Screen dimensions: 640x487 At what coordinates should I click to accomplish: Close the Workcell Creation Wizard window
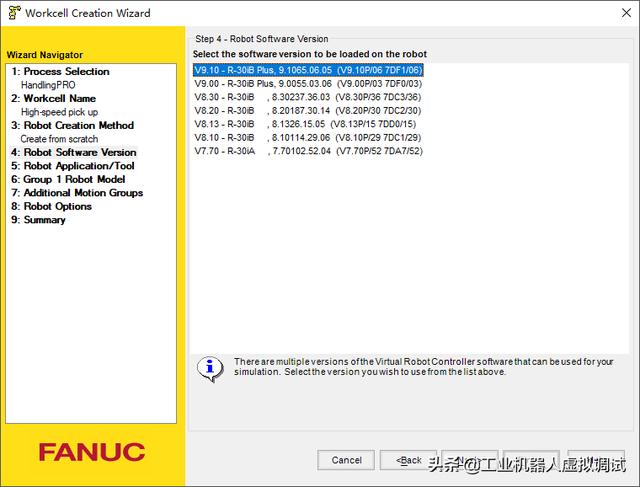626,13
